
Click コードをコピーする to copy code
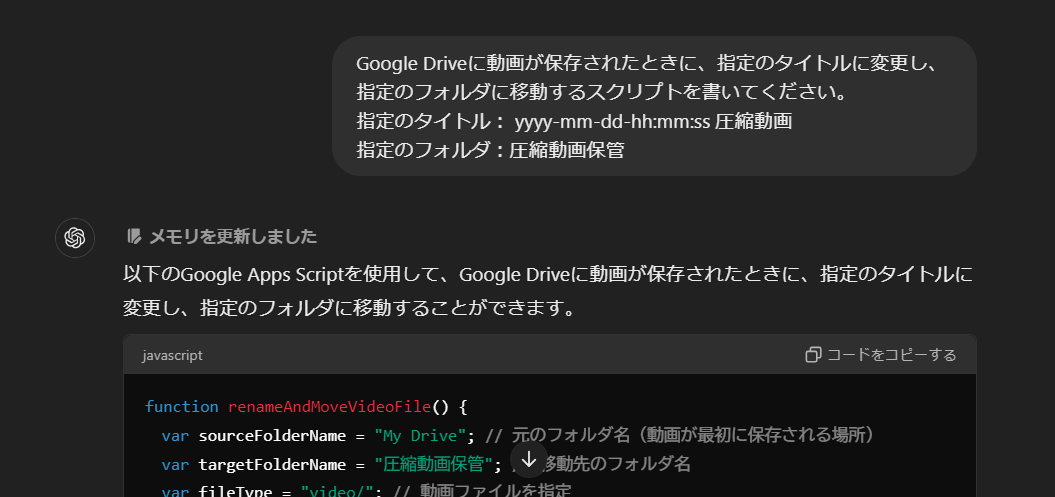[881, 355]
